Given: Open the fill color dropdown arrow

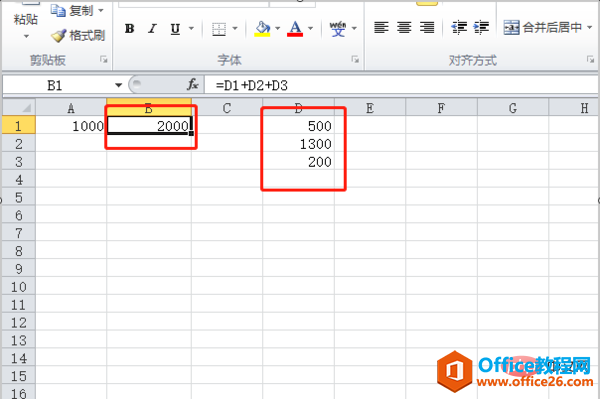Looking at the screenshot, I should coord(277,28).
